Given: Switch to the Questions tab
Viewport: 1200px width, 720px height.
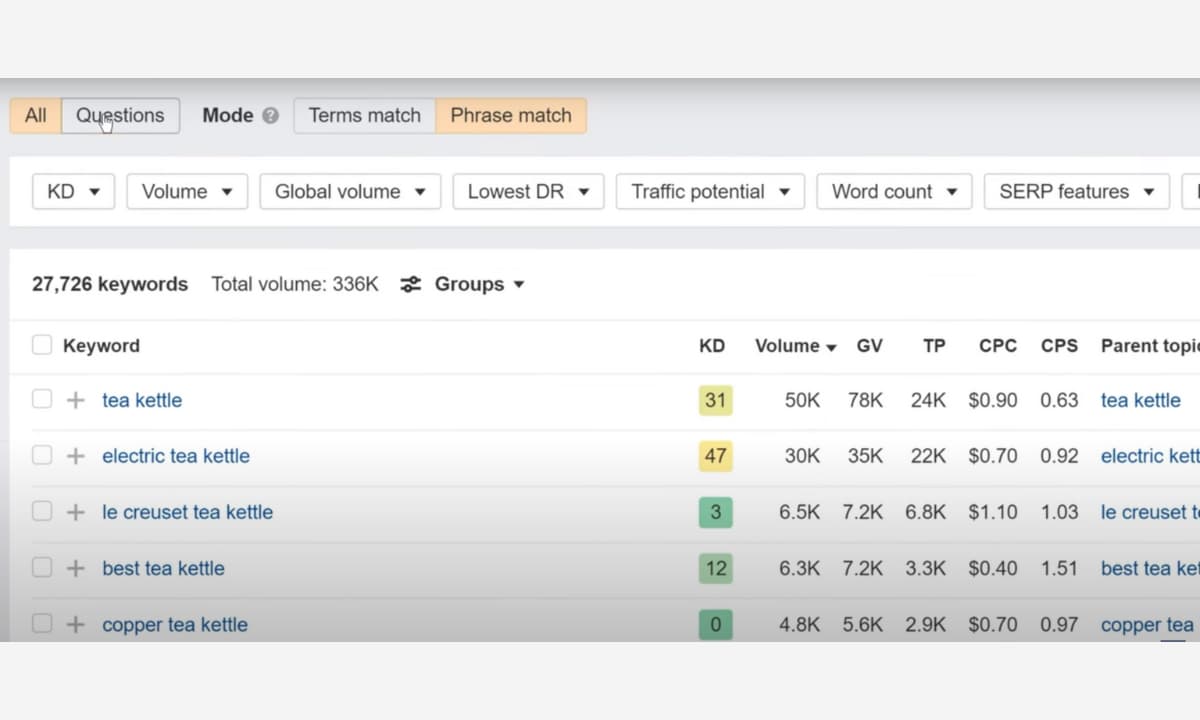Looking at the screenshot, I should tap(120, 115).
